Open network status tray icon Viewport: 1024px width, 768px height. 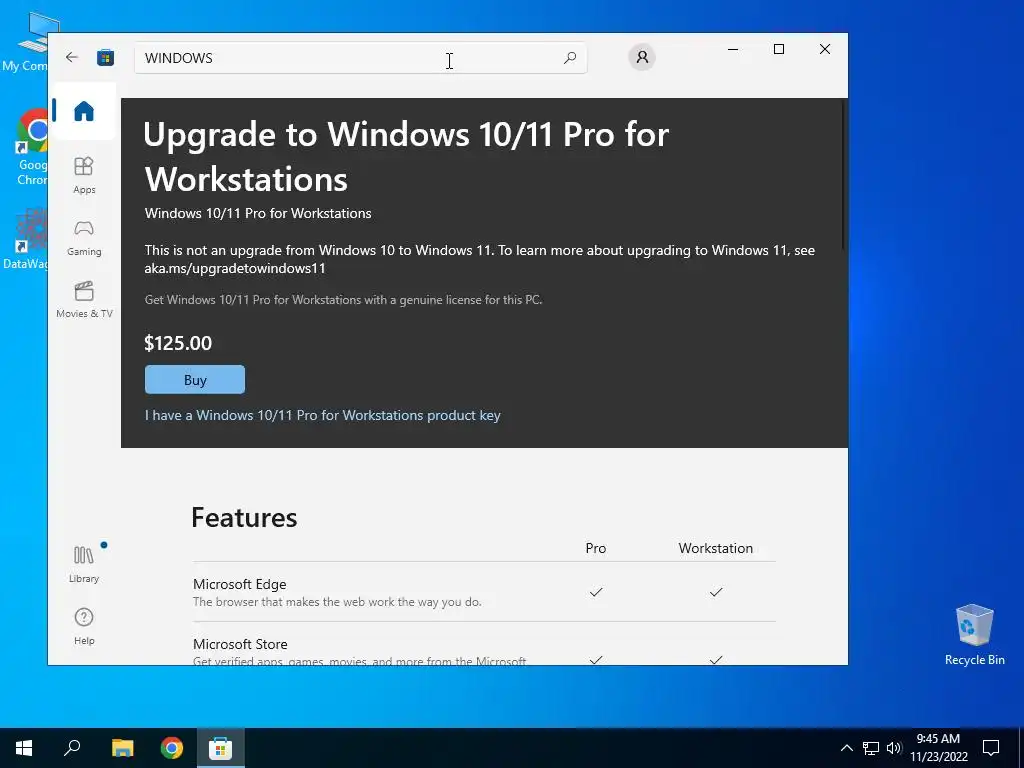click(871, 748)
